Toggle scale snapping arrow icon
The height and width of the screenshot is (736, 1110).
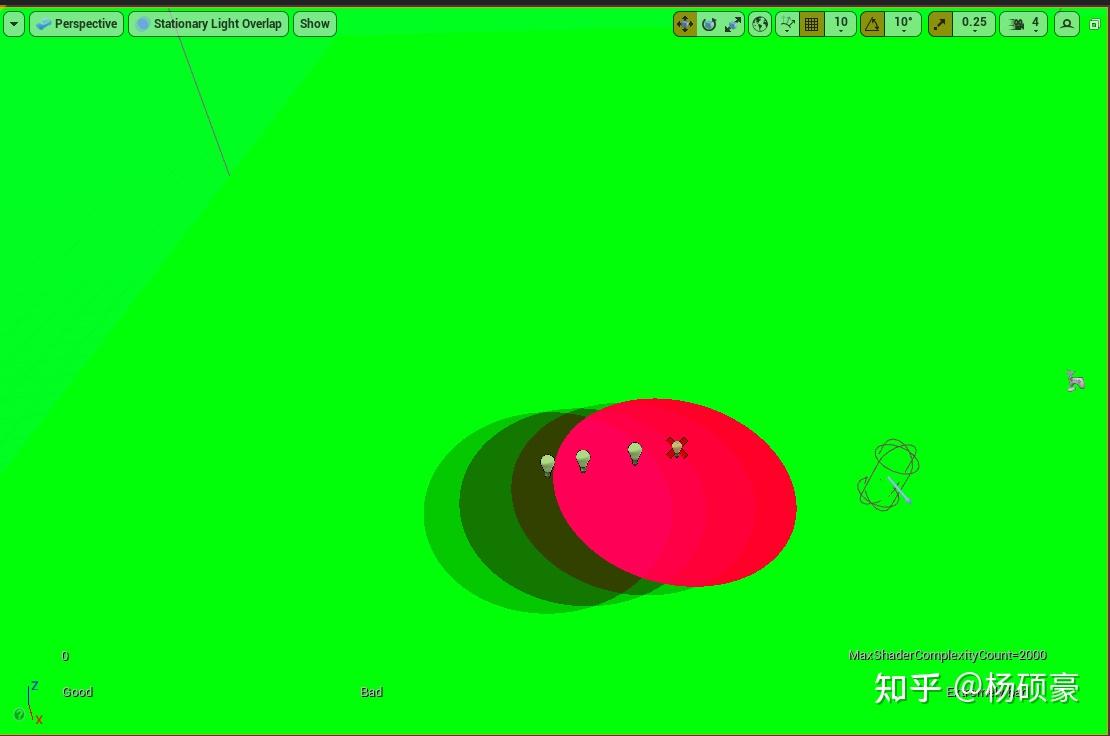coord(940,24)
